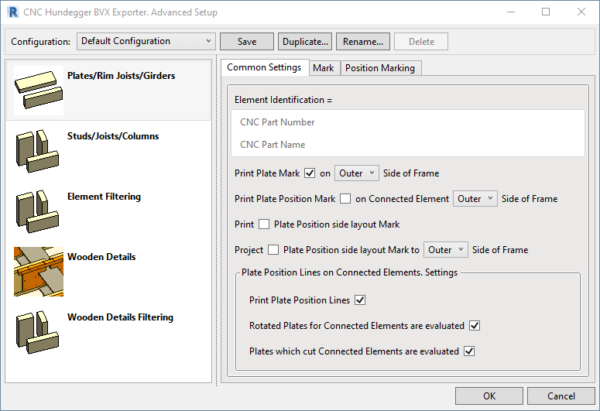Open Print Plate Mark side dropdown
The image size is (600, 411).
coord(357,173)
